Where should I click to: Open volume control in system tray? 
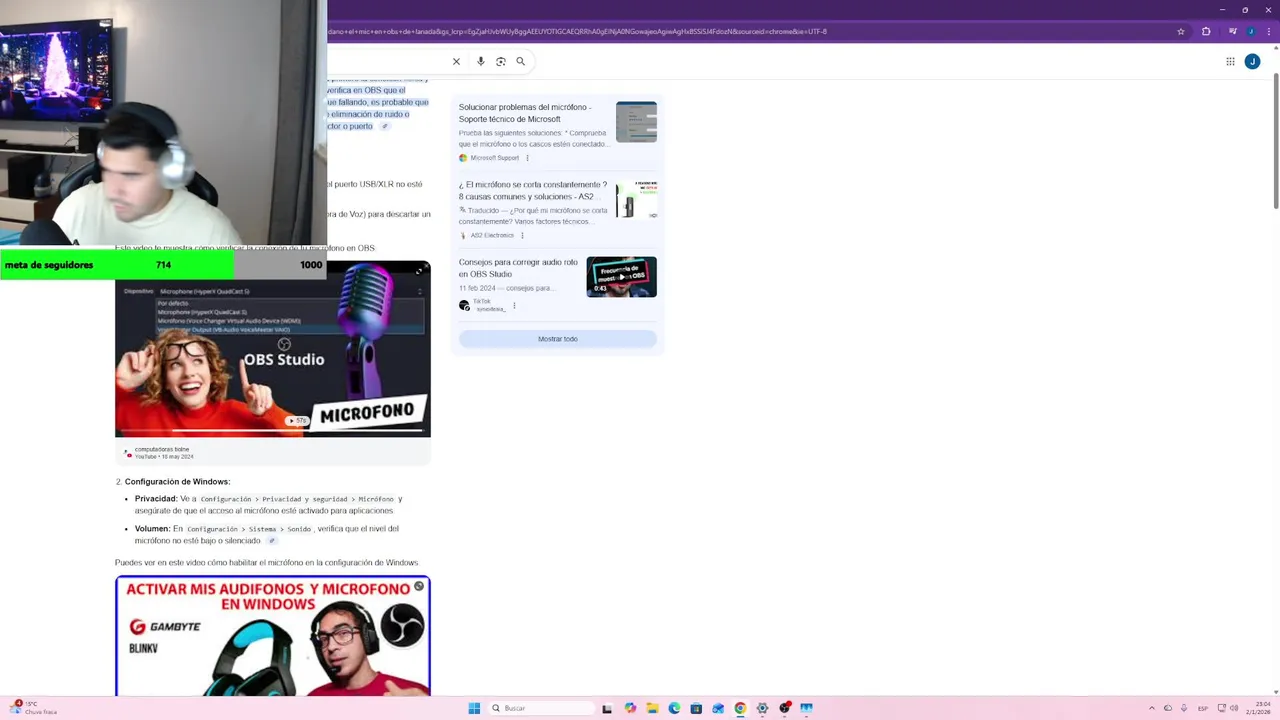[1233, 708]
